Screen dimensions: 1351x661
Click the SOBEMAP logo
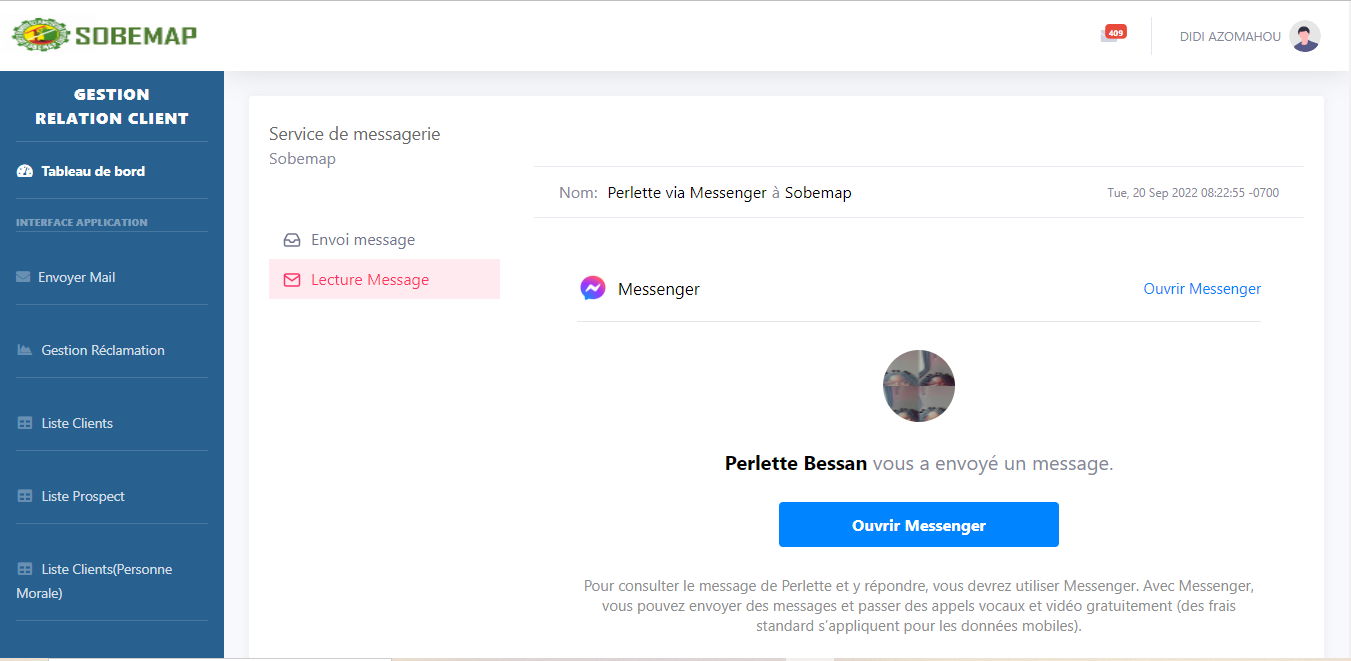(104, 36)
